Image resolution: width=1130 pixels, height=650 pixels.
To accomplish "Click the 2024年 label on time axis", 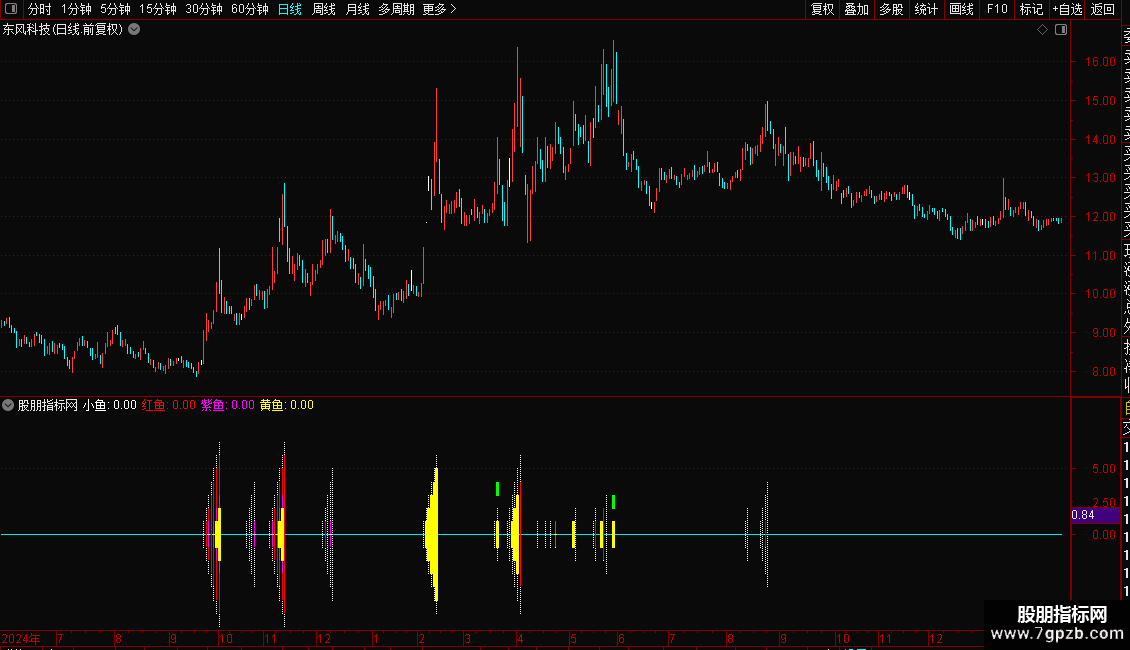I will coord(21,638).
